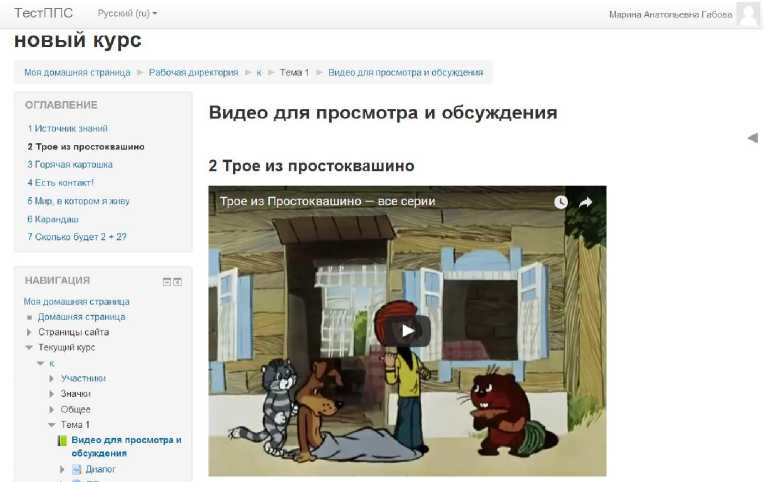Collapse the Тема 1 tree node
Viewport: 763px width, 482px height.
pyautogui.click(x=52, y=425)
